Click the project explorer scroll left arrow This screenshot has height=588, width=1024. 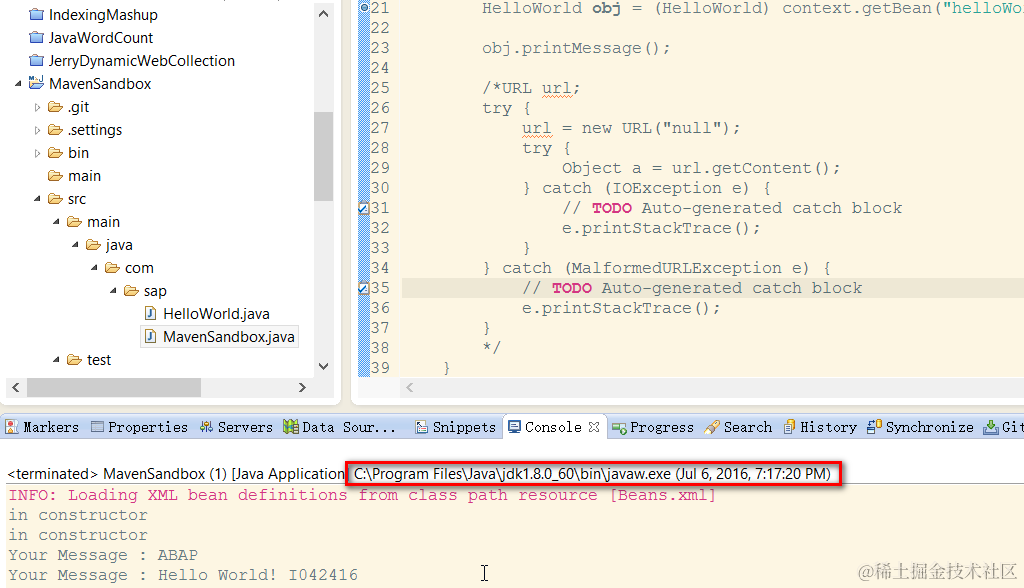tap(16, 387)
